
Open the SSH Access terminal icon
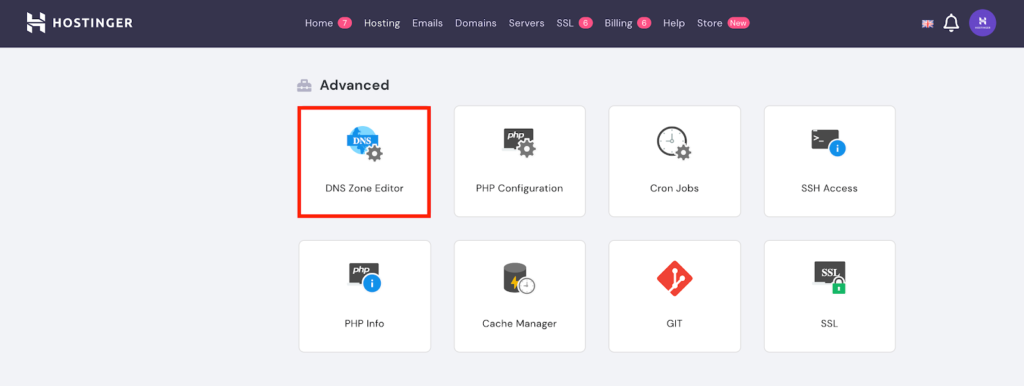pos(829,142)
